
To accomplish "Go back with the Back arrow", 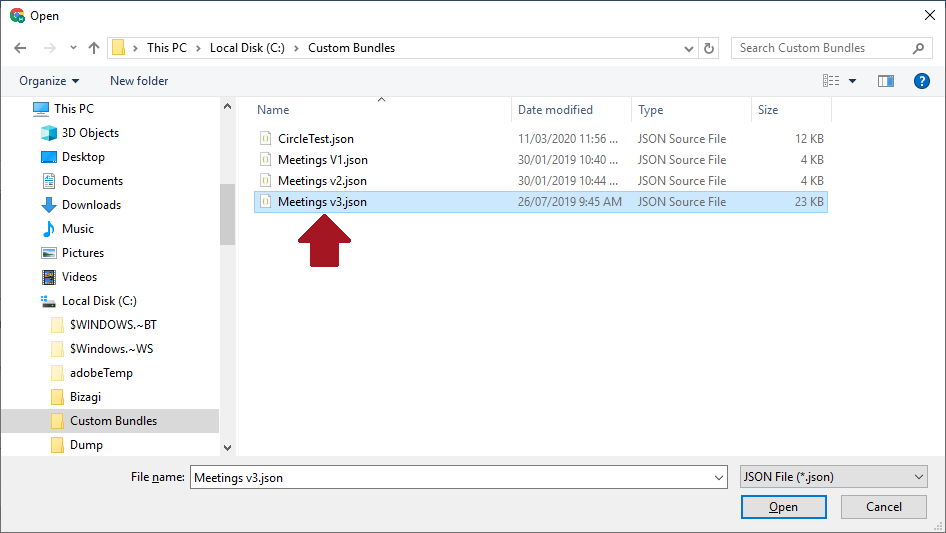I will [20, 48].
